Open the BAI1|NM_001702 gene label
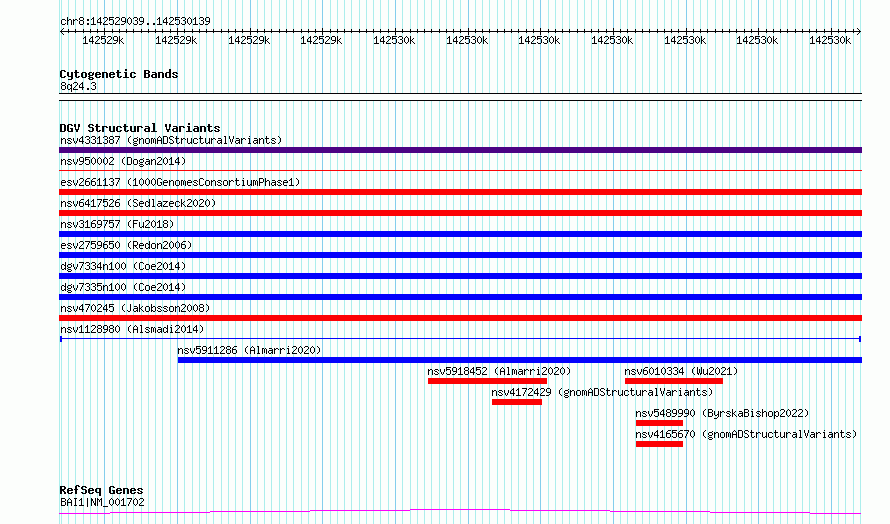The width and height of the screenshot is (890, 524). 102,502
